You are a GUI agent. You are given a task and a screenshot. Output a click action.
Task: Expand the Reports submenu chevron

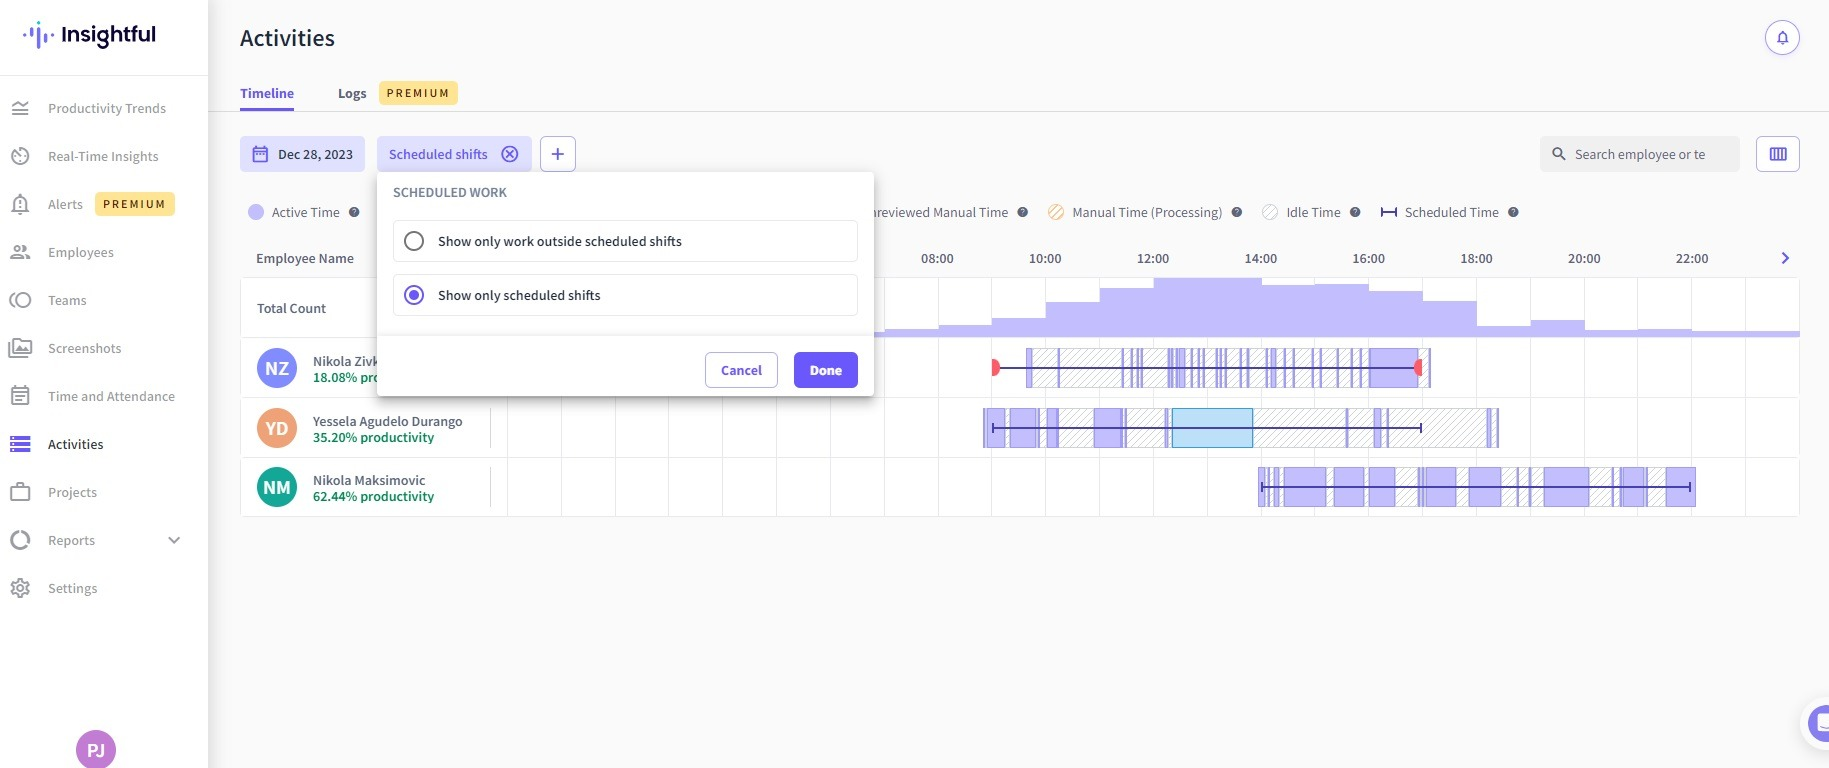pos(174,540)
